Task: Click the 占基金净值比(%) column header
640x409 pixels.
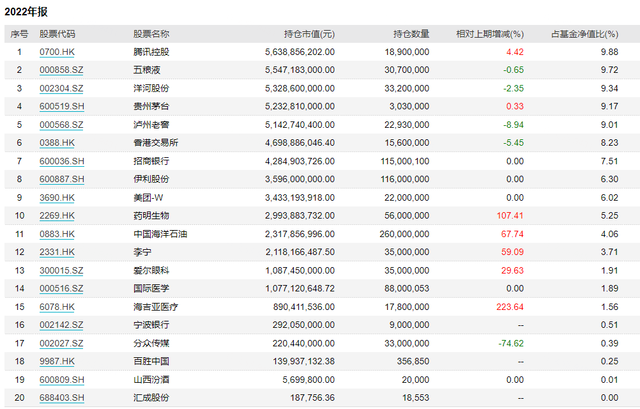Action: [584, 34]
